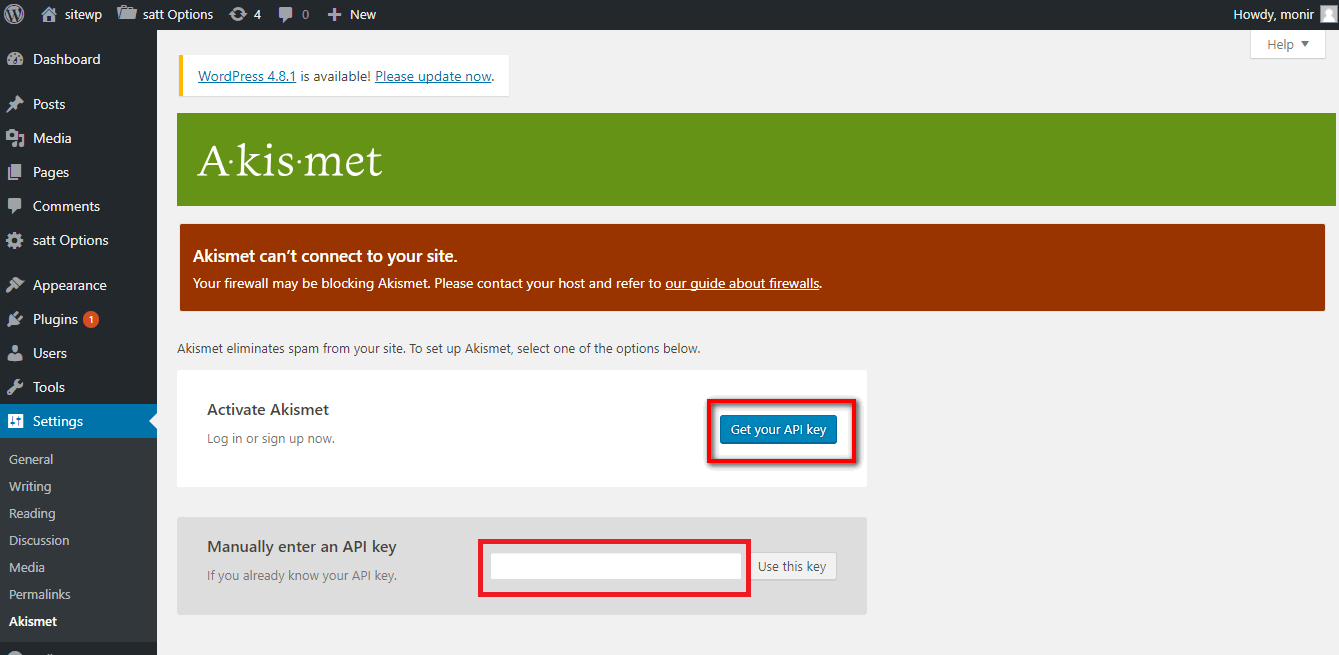Open the Posts menu item

78,104
